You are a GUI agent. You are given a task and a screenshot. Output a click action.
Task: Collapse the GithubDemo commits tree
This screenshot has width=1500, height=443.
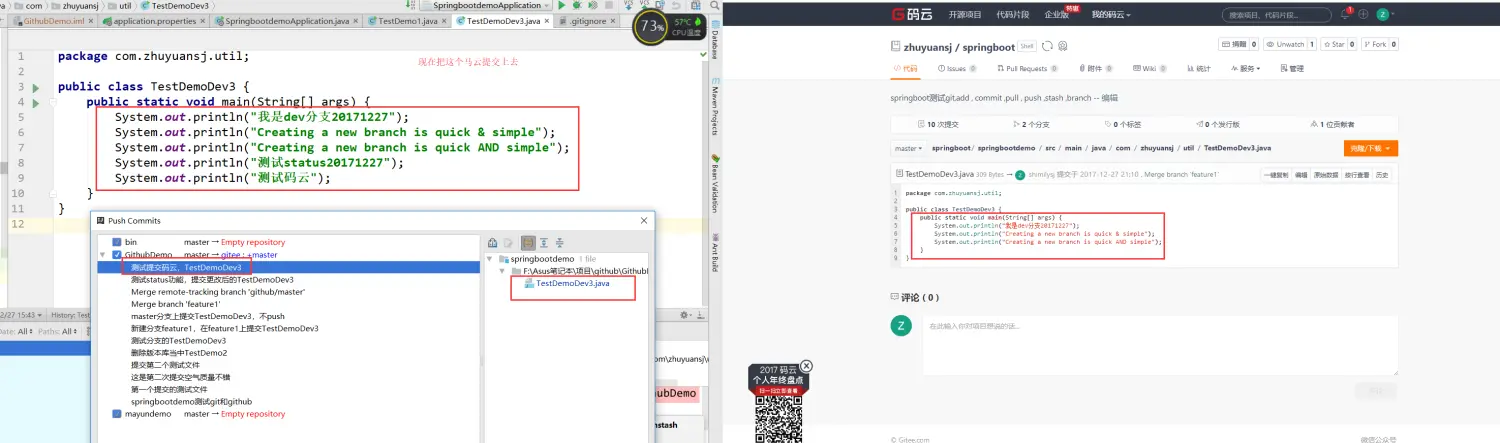(x=104, y=255)
